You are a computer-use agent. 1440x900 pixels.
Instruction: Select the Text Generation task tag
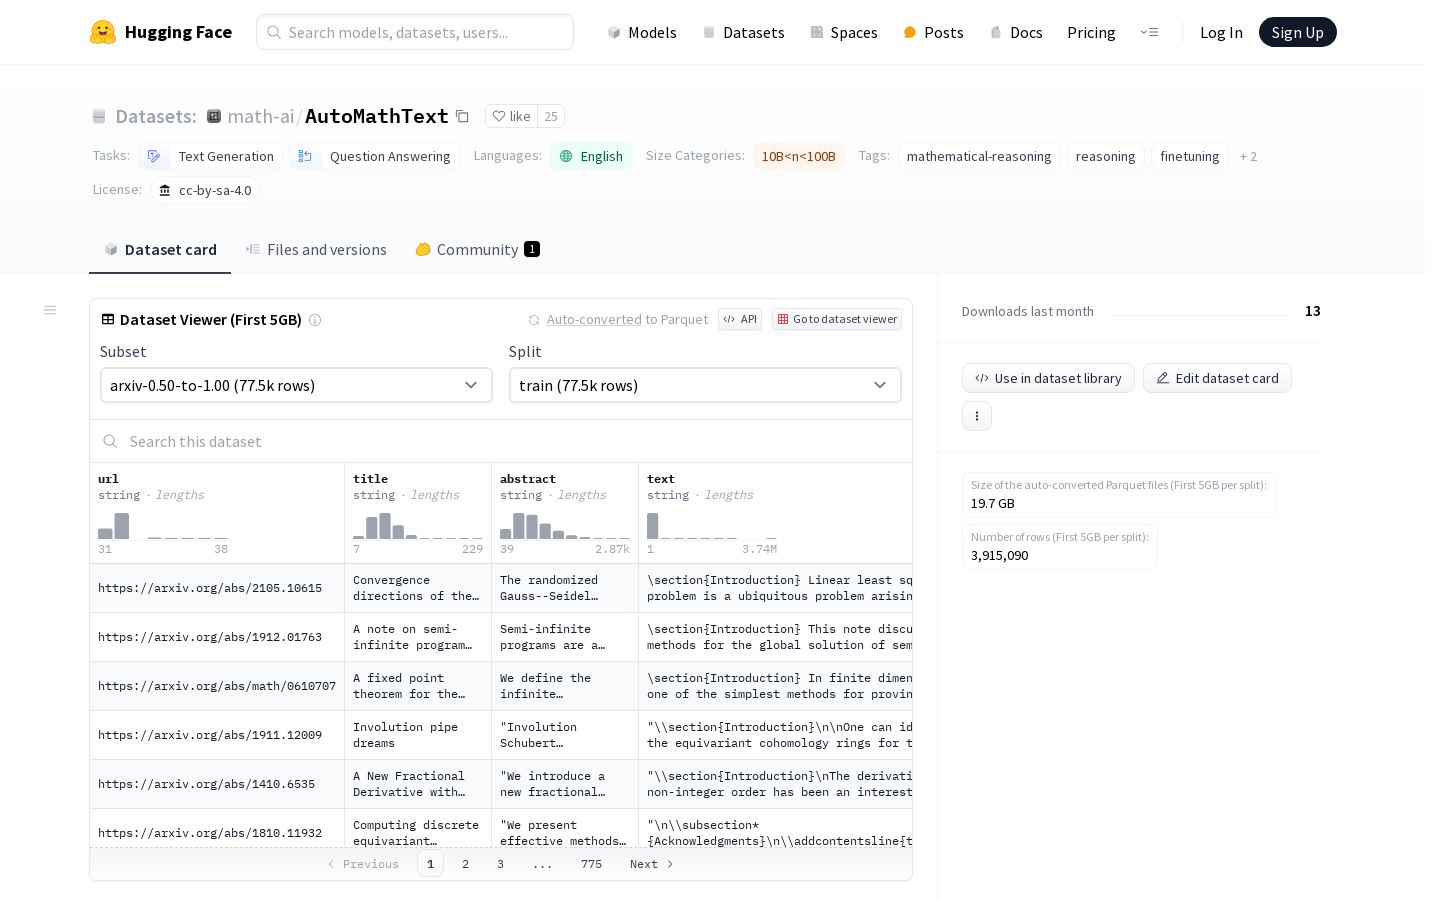click(211, 156)
